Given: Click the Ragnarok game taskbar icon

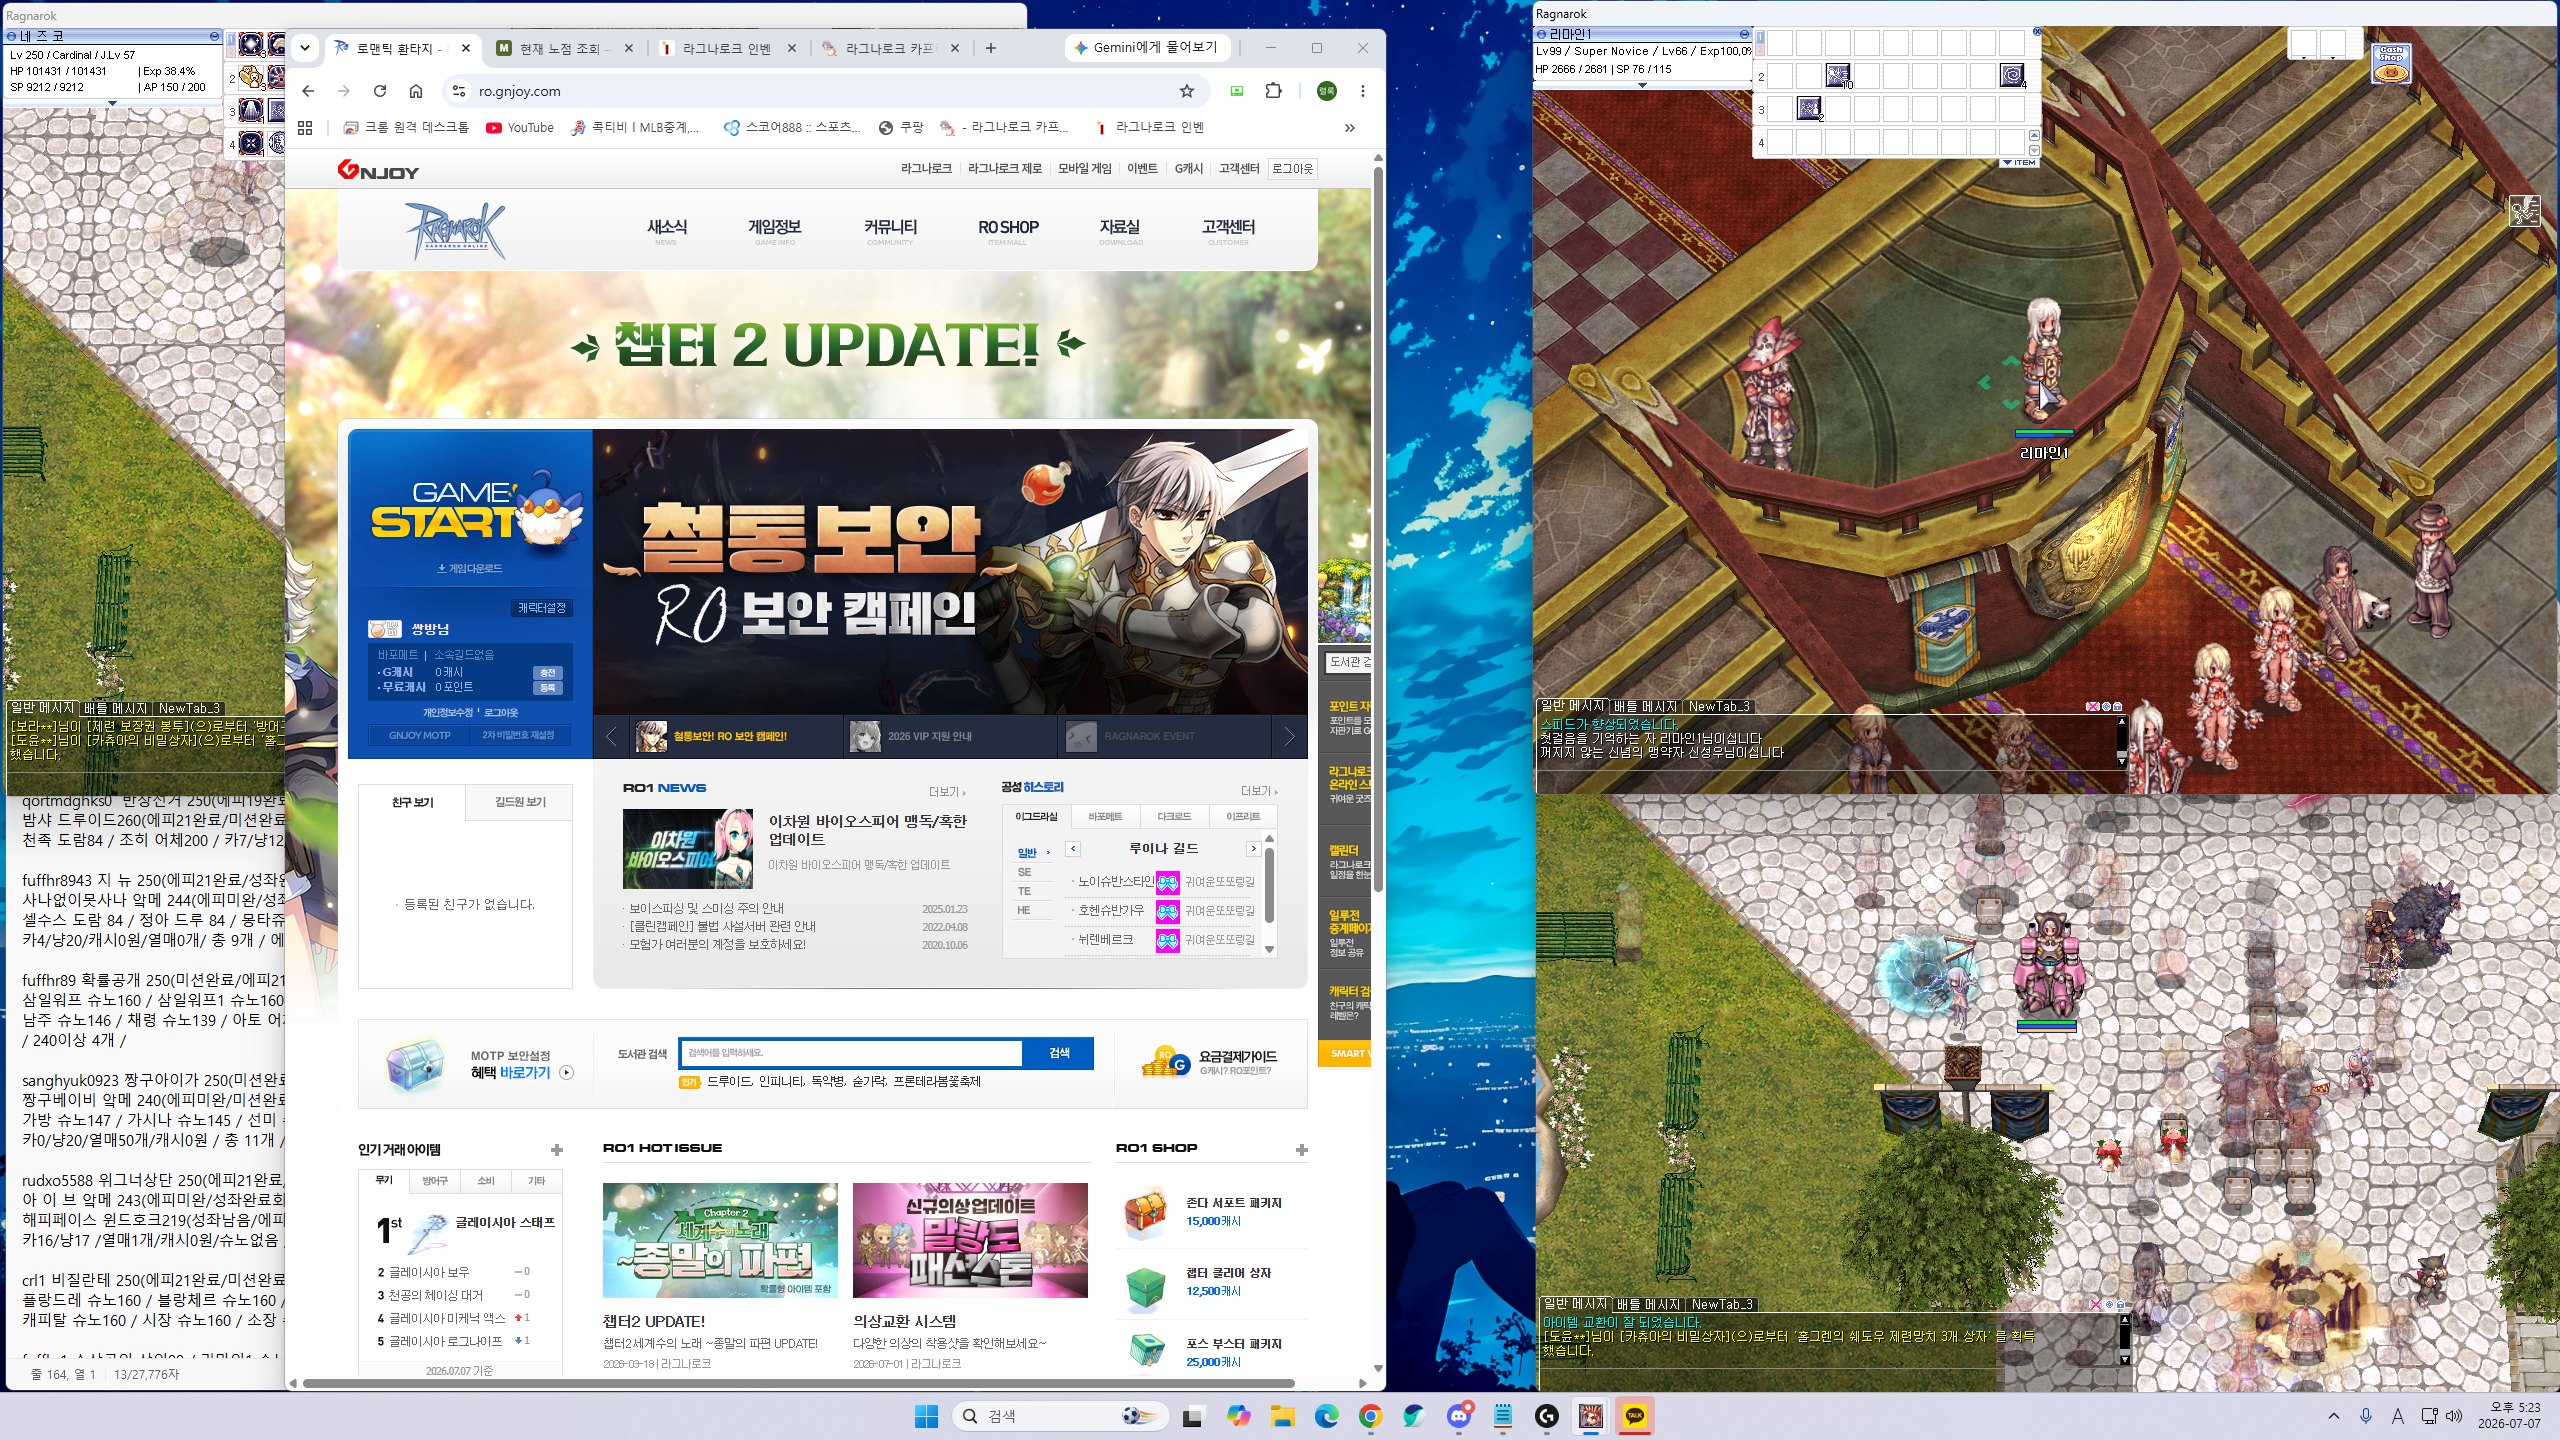Looking at the screenshot, I should pos(1591,1416).
